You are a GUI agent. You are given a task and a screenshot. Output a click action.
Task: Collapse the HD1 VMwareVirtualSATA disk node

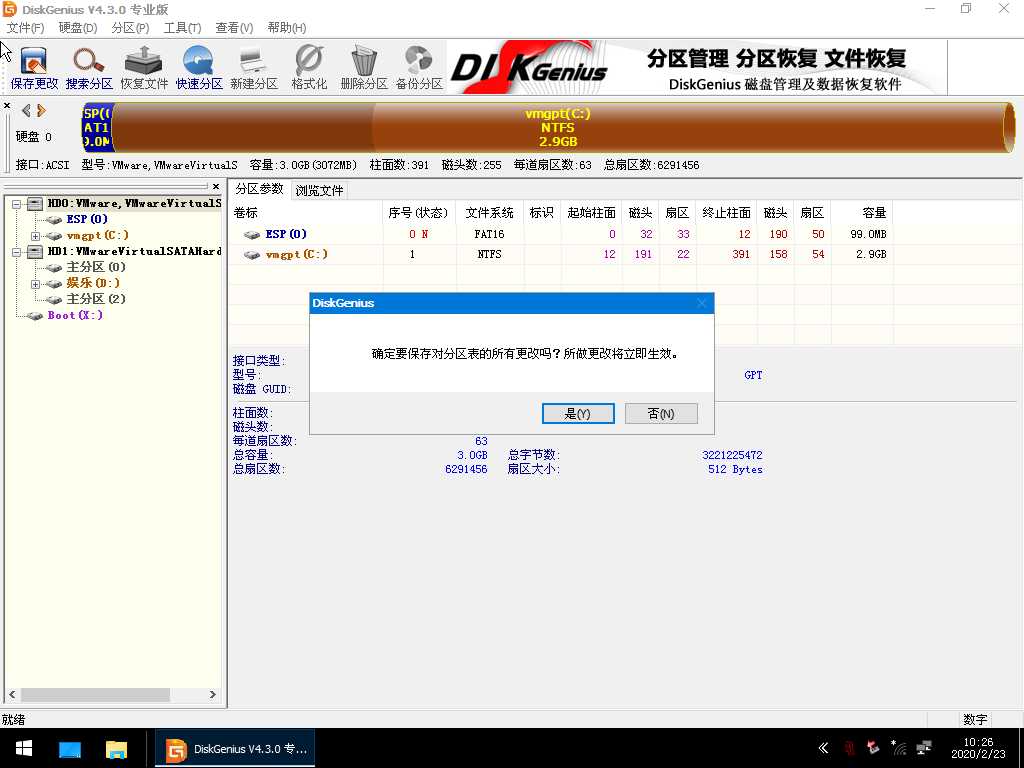17,251
